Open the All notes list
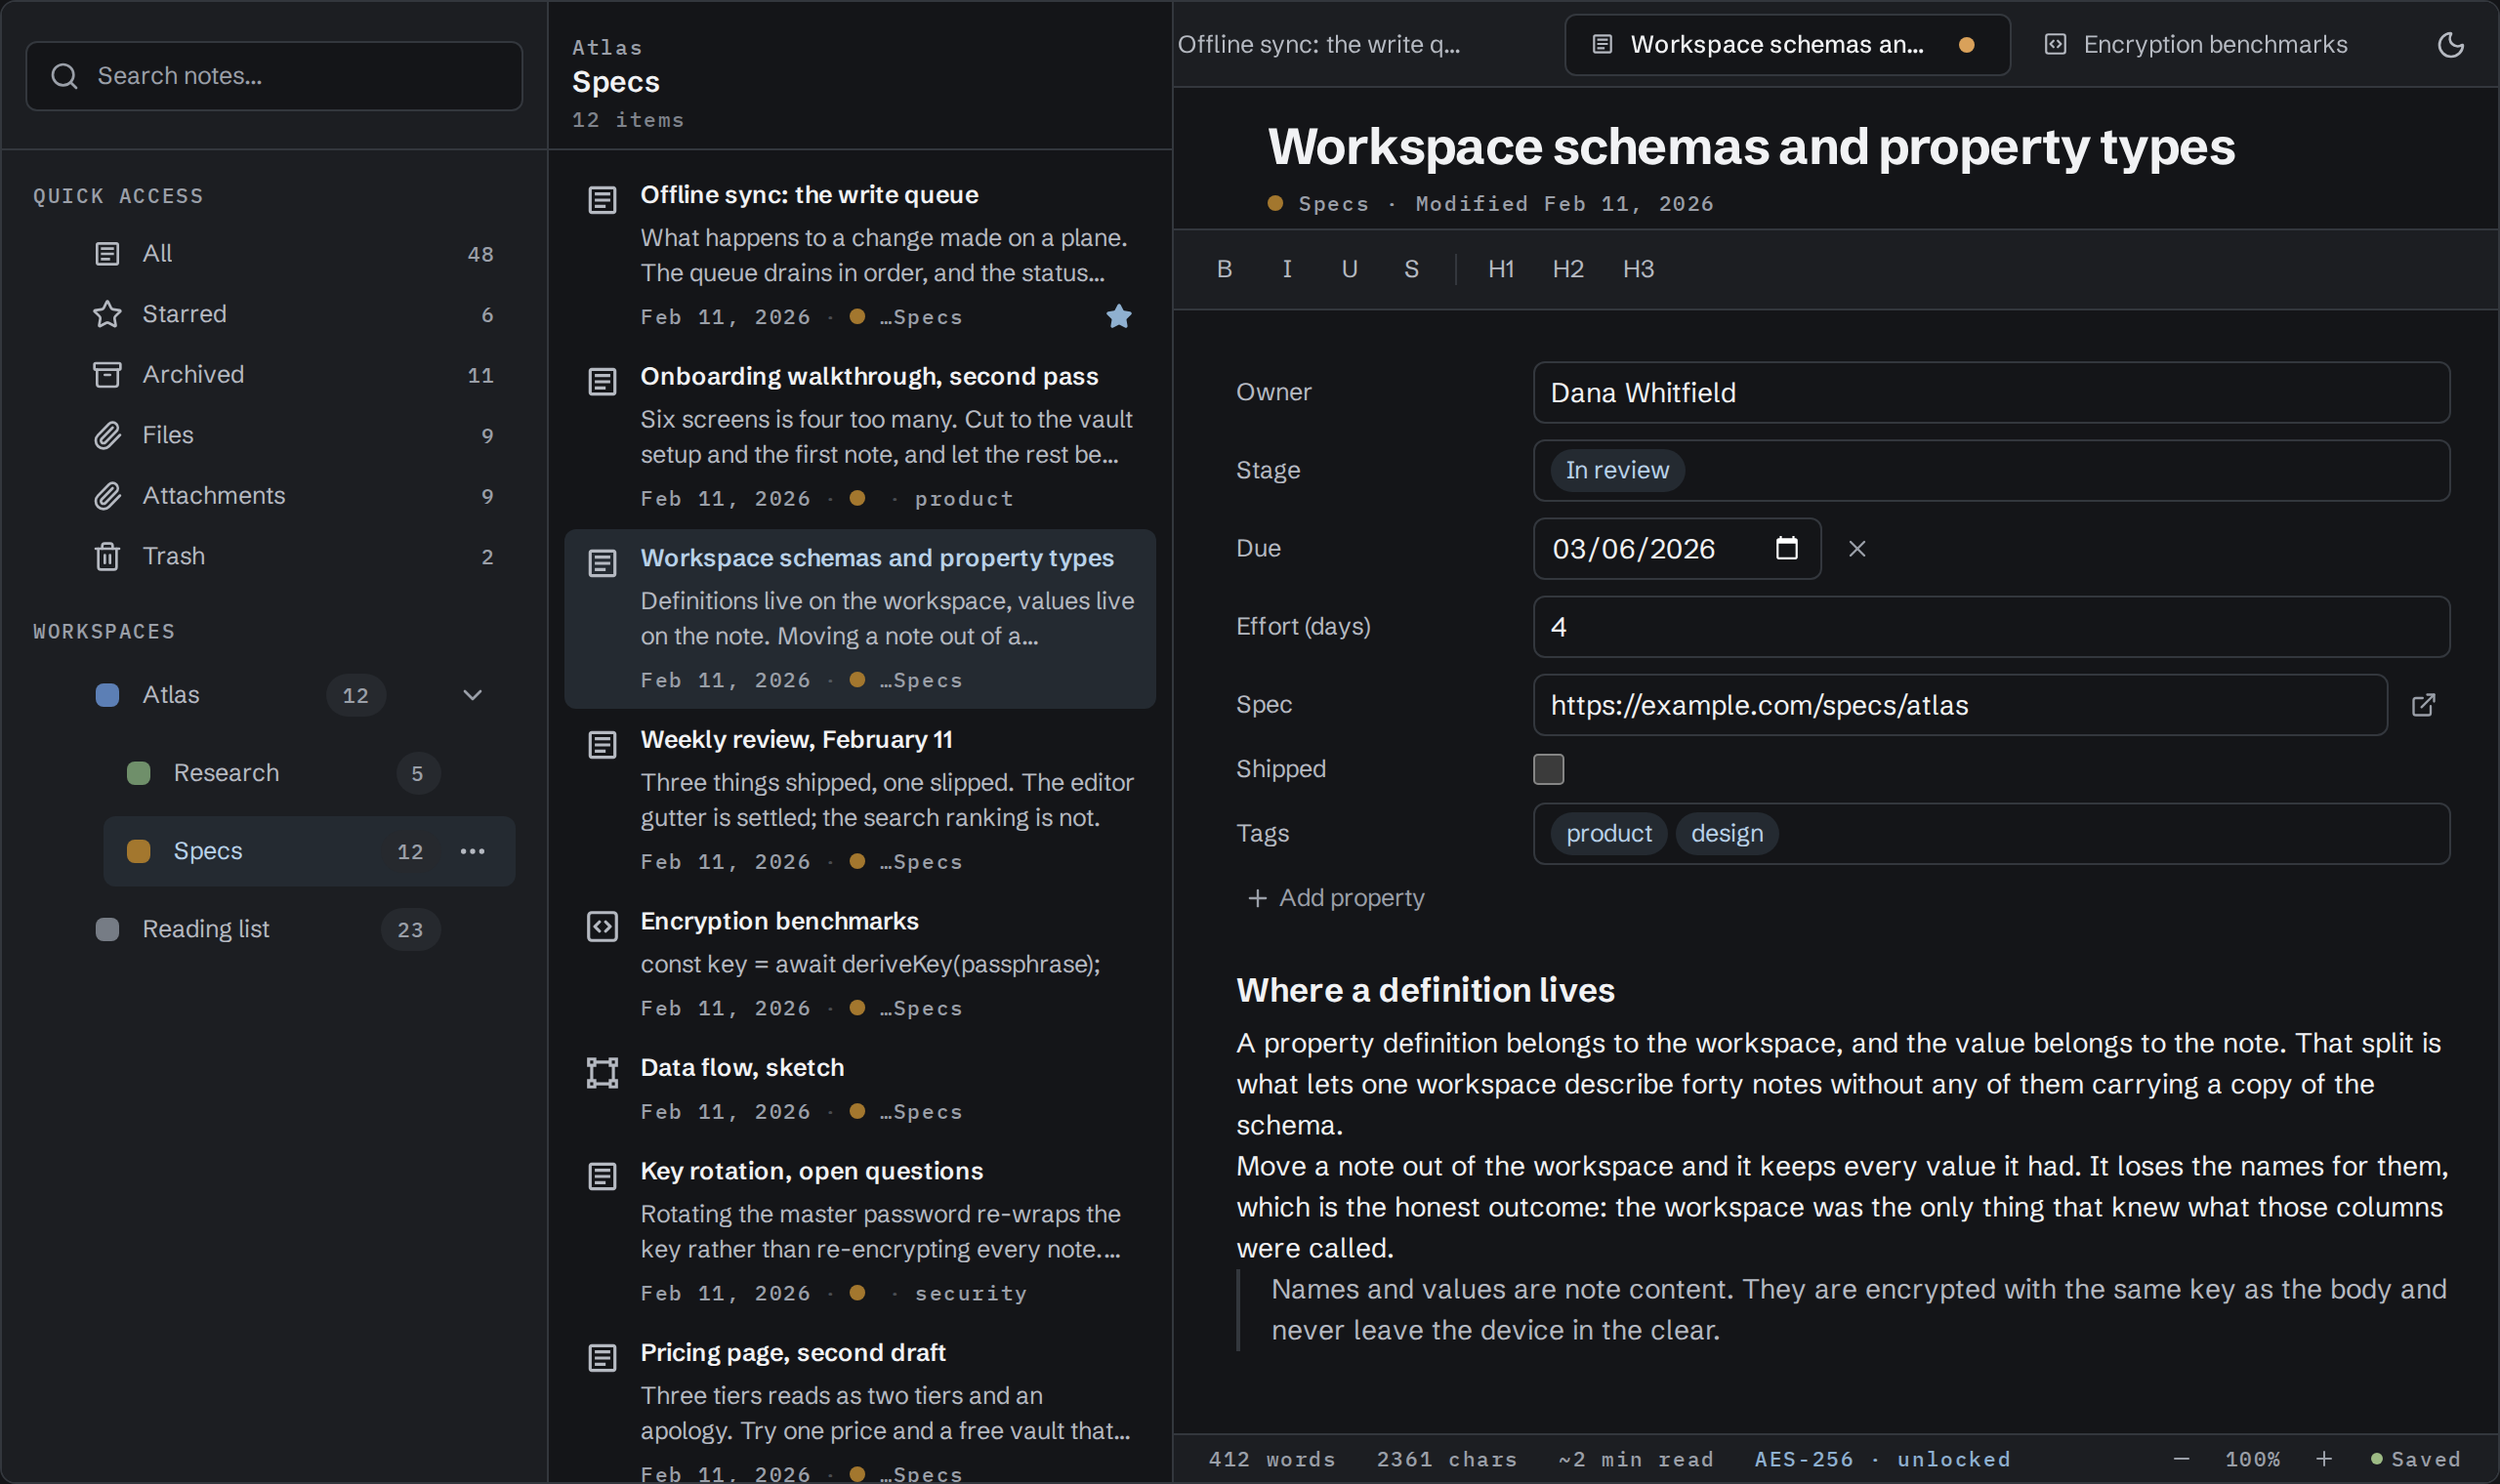This screenshot has width=2500, height=1484. pyautogui.click(x=293, y=254)
